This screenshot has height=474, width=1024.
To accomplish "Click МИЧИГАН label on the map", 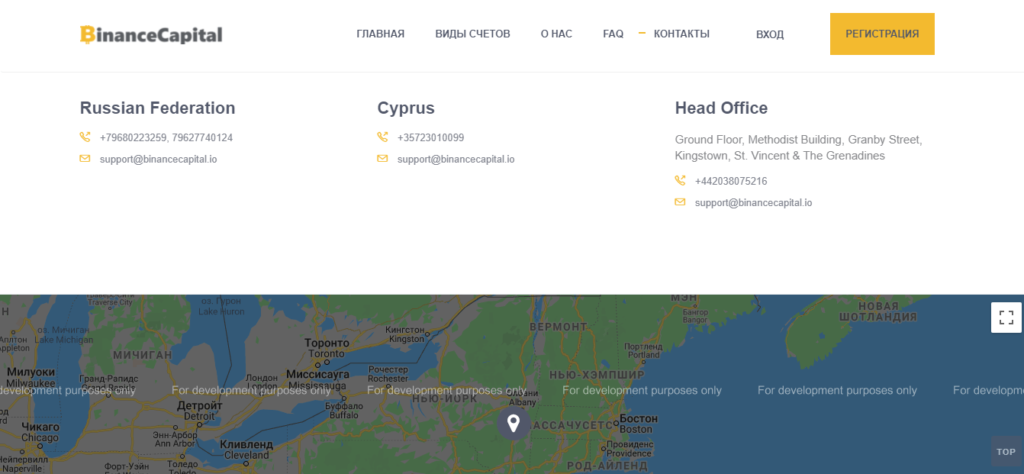I will click(x=142, y=355).
